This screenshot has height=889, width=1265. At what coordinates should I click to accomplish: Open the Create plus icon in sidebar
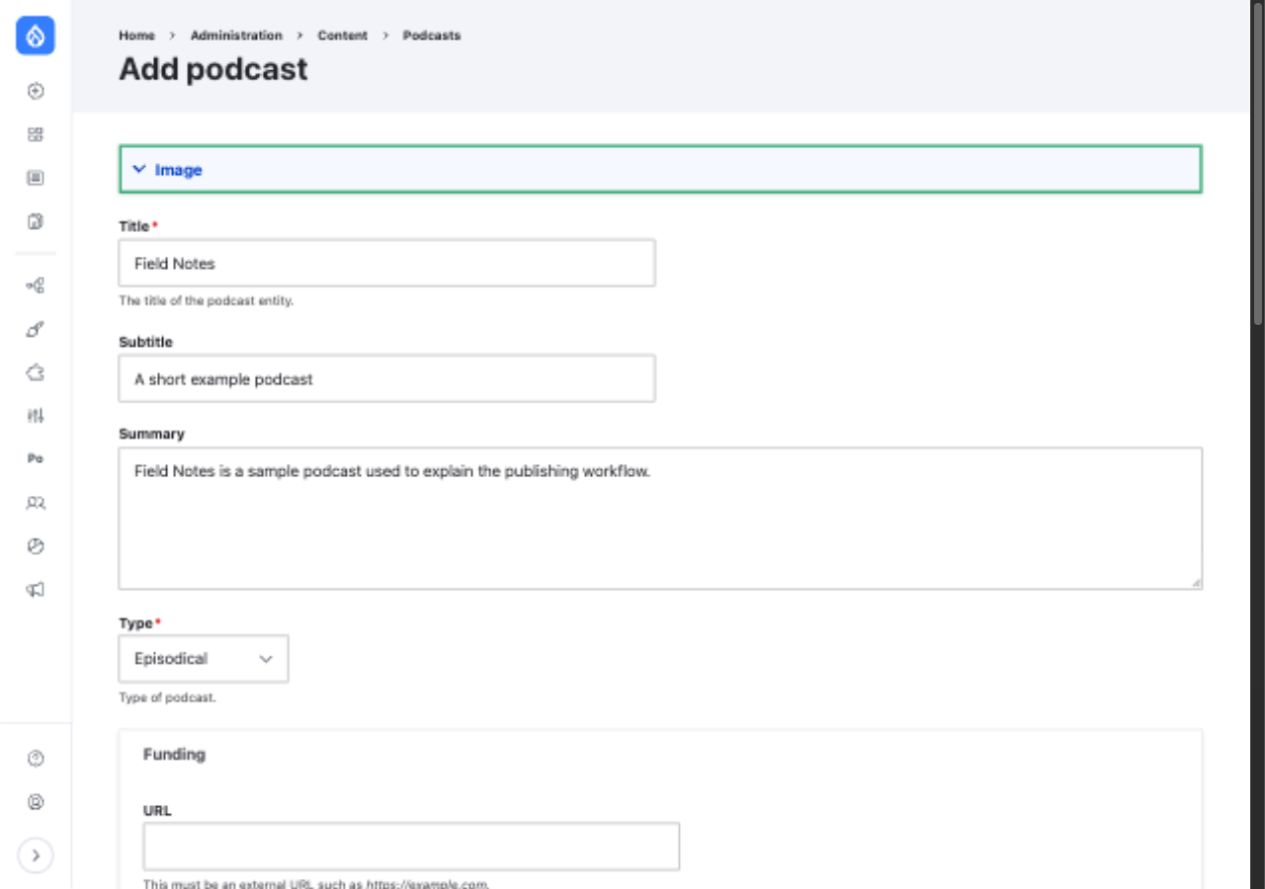click(35, 91)
